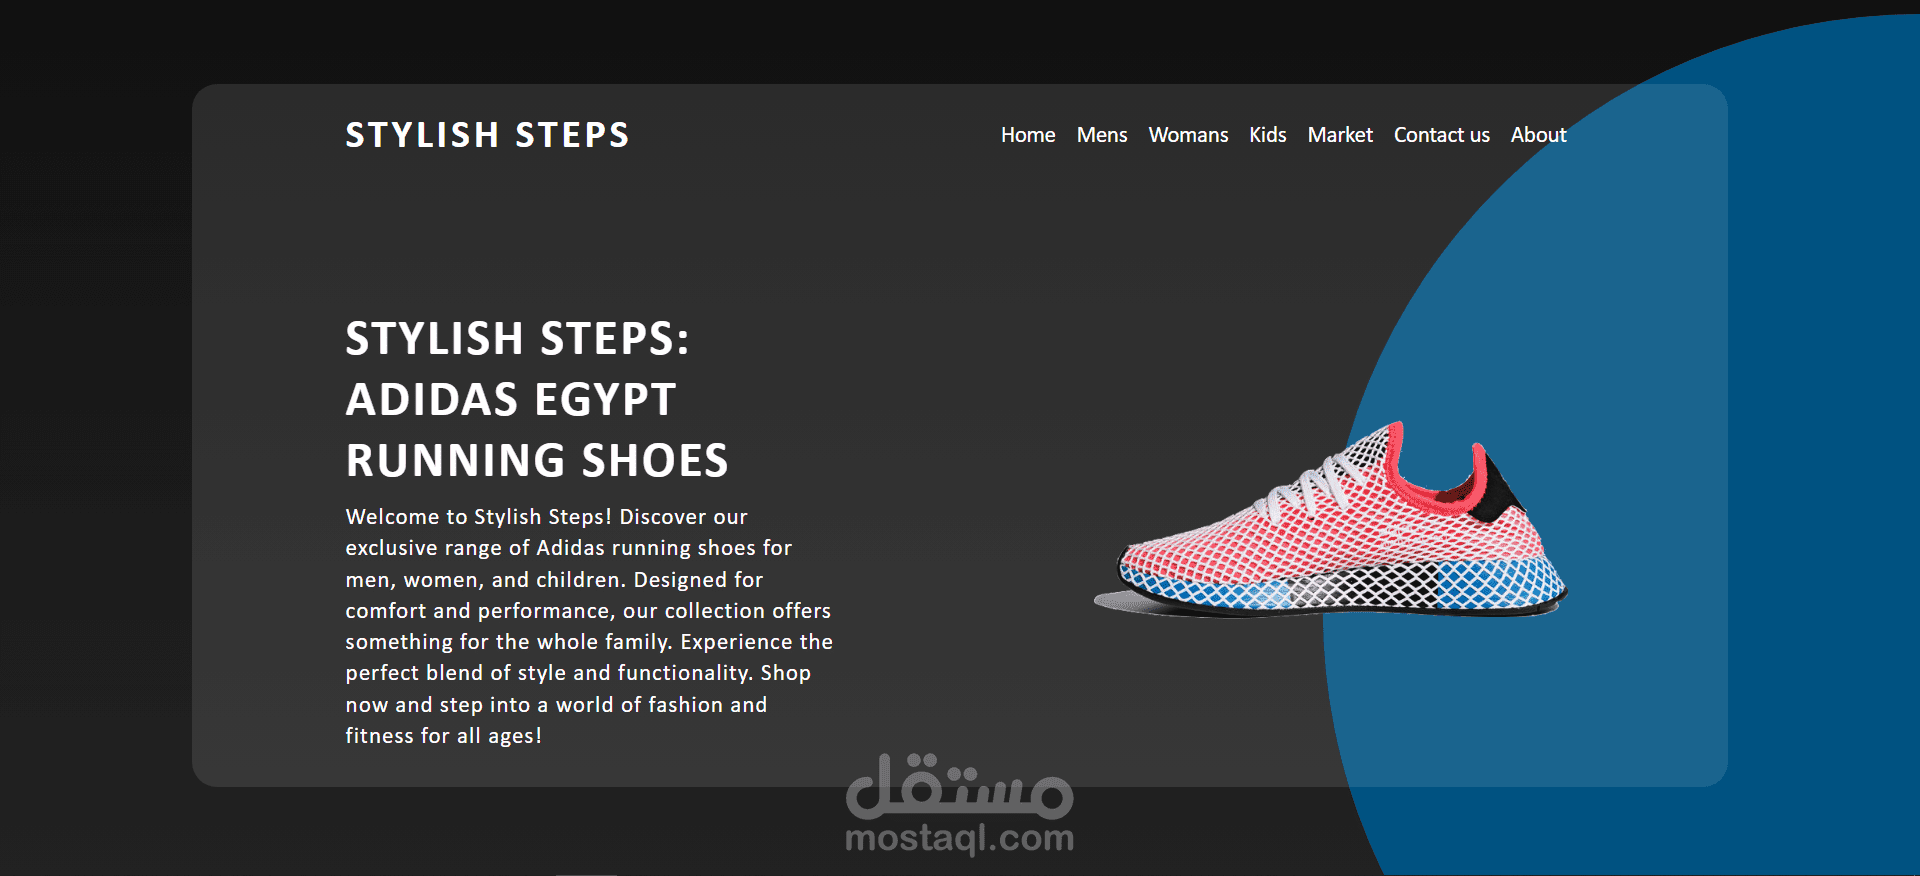The image size is (1920, 876).
Task: Click the 'STYLISH STEPS:' hero heading line
Action: pyautogui.click(x=517, y=338)
